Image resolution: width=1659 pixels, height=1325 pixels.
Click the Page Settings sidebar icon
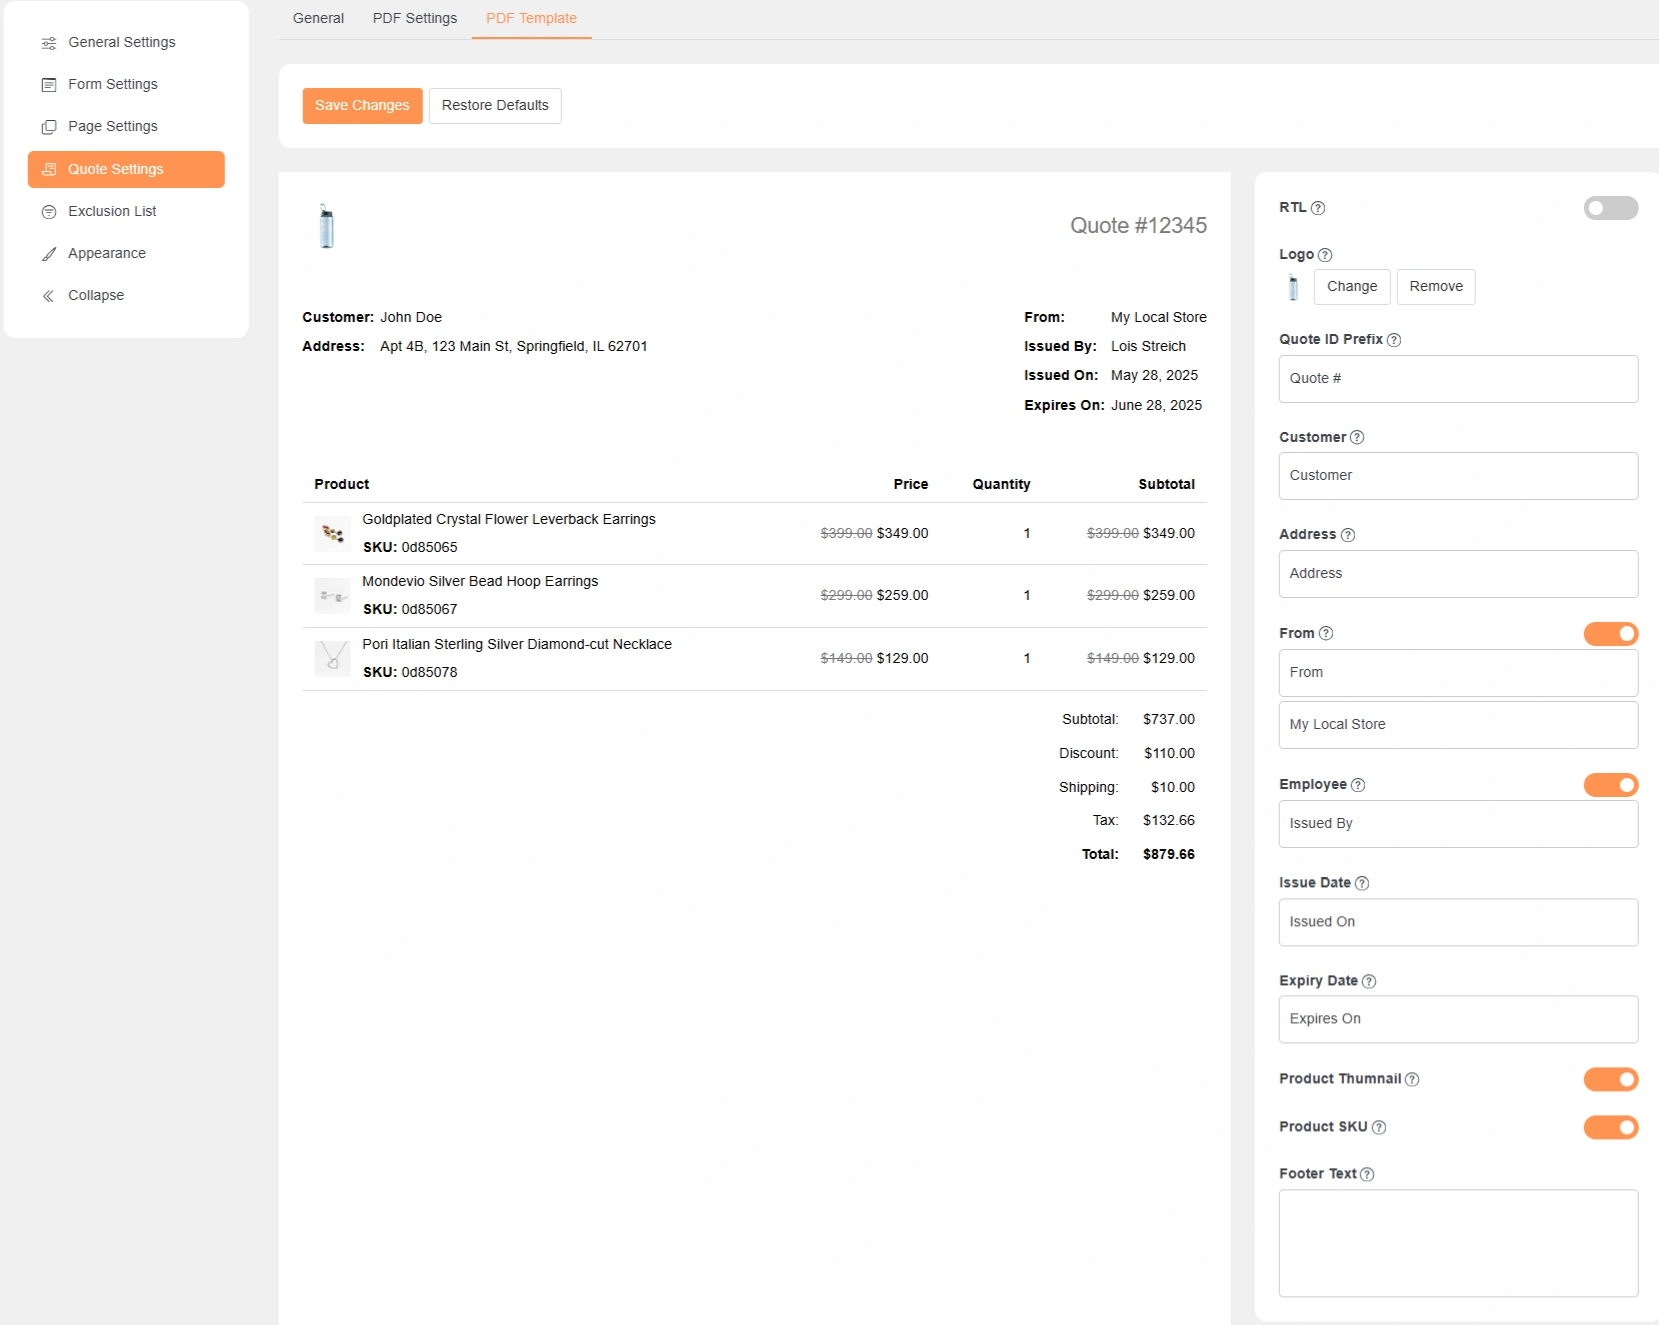[x=48, y=127]
